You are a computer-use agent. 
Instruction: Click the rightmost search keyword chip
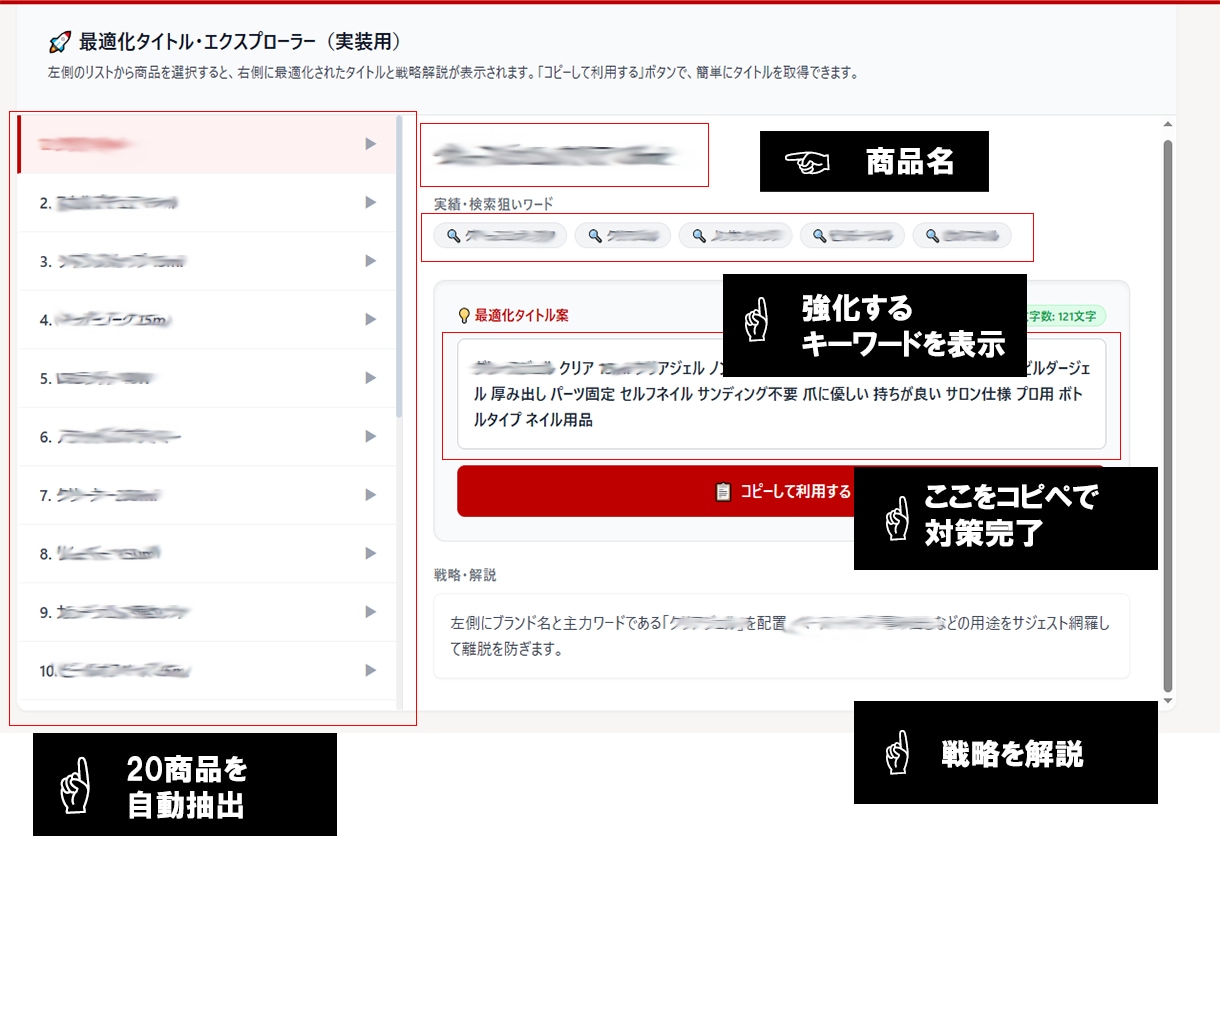pos(962,236)
